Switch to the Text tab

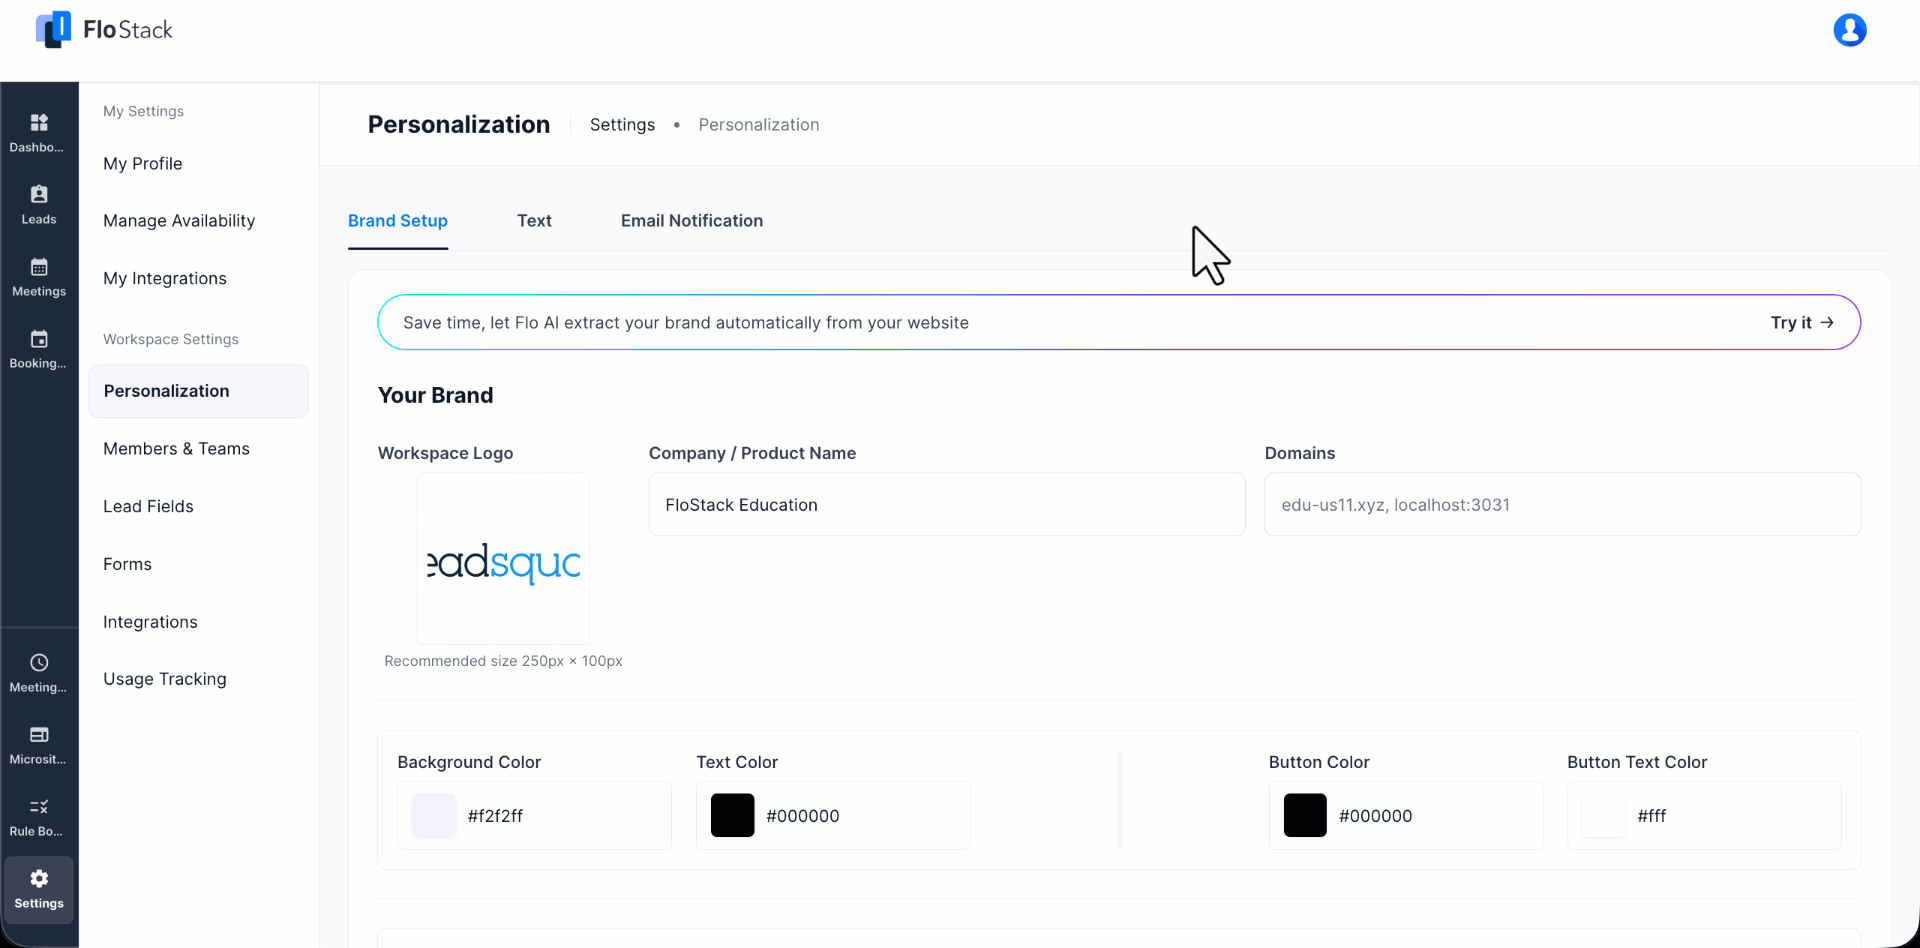tap(534, 221)
